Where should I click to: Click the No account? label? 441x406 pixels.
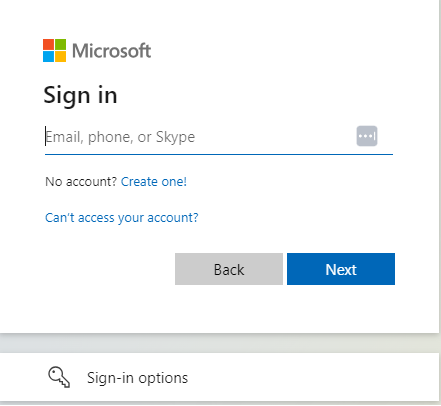point(81,182)
